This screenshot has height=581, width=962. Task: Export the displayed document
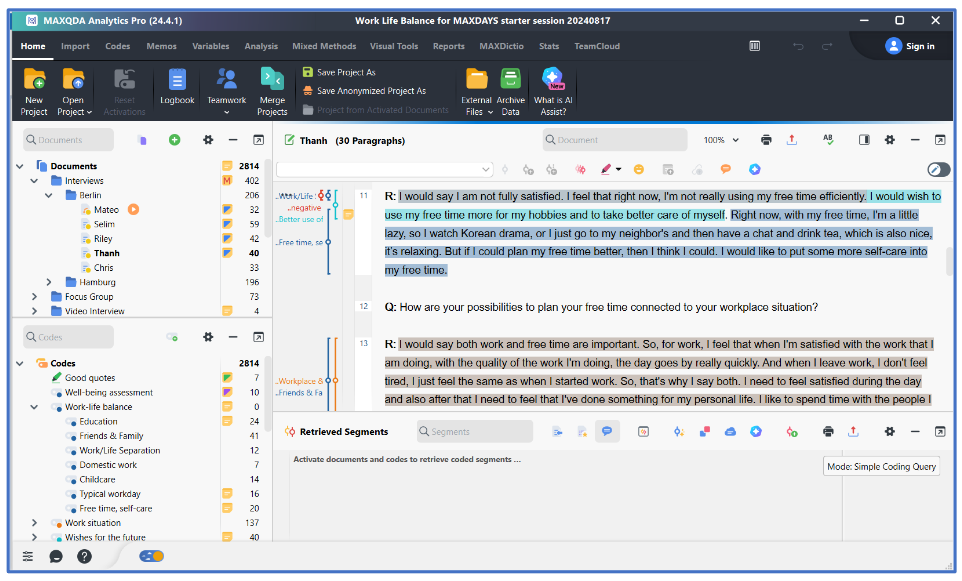(792, 140)
